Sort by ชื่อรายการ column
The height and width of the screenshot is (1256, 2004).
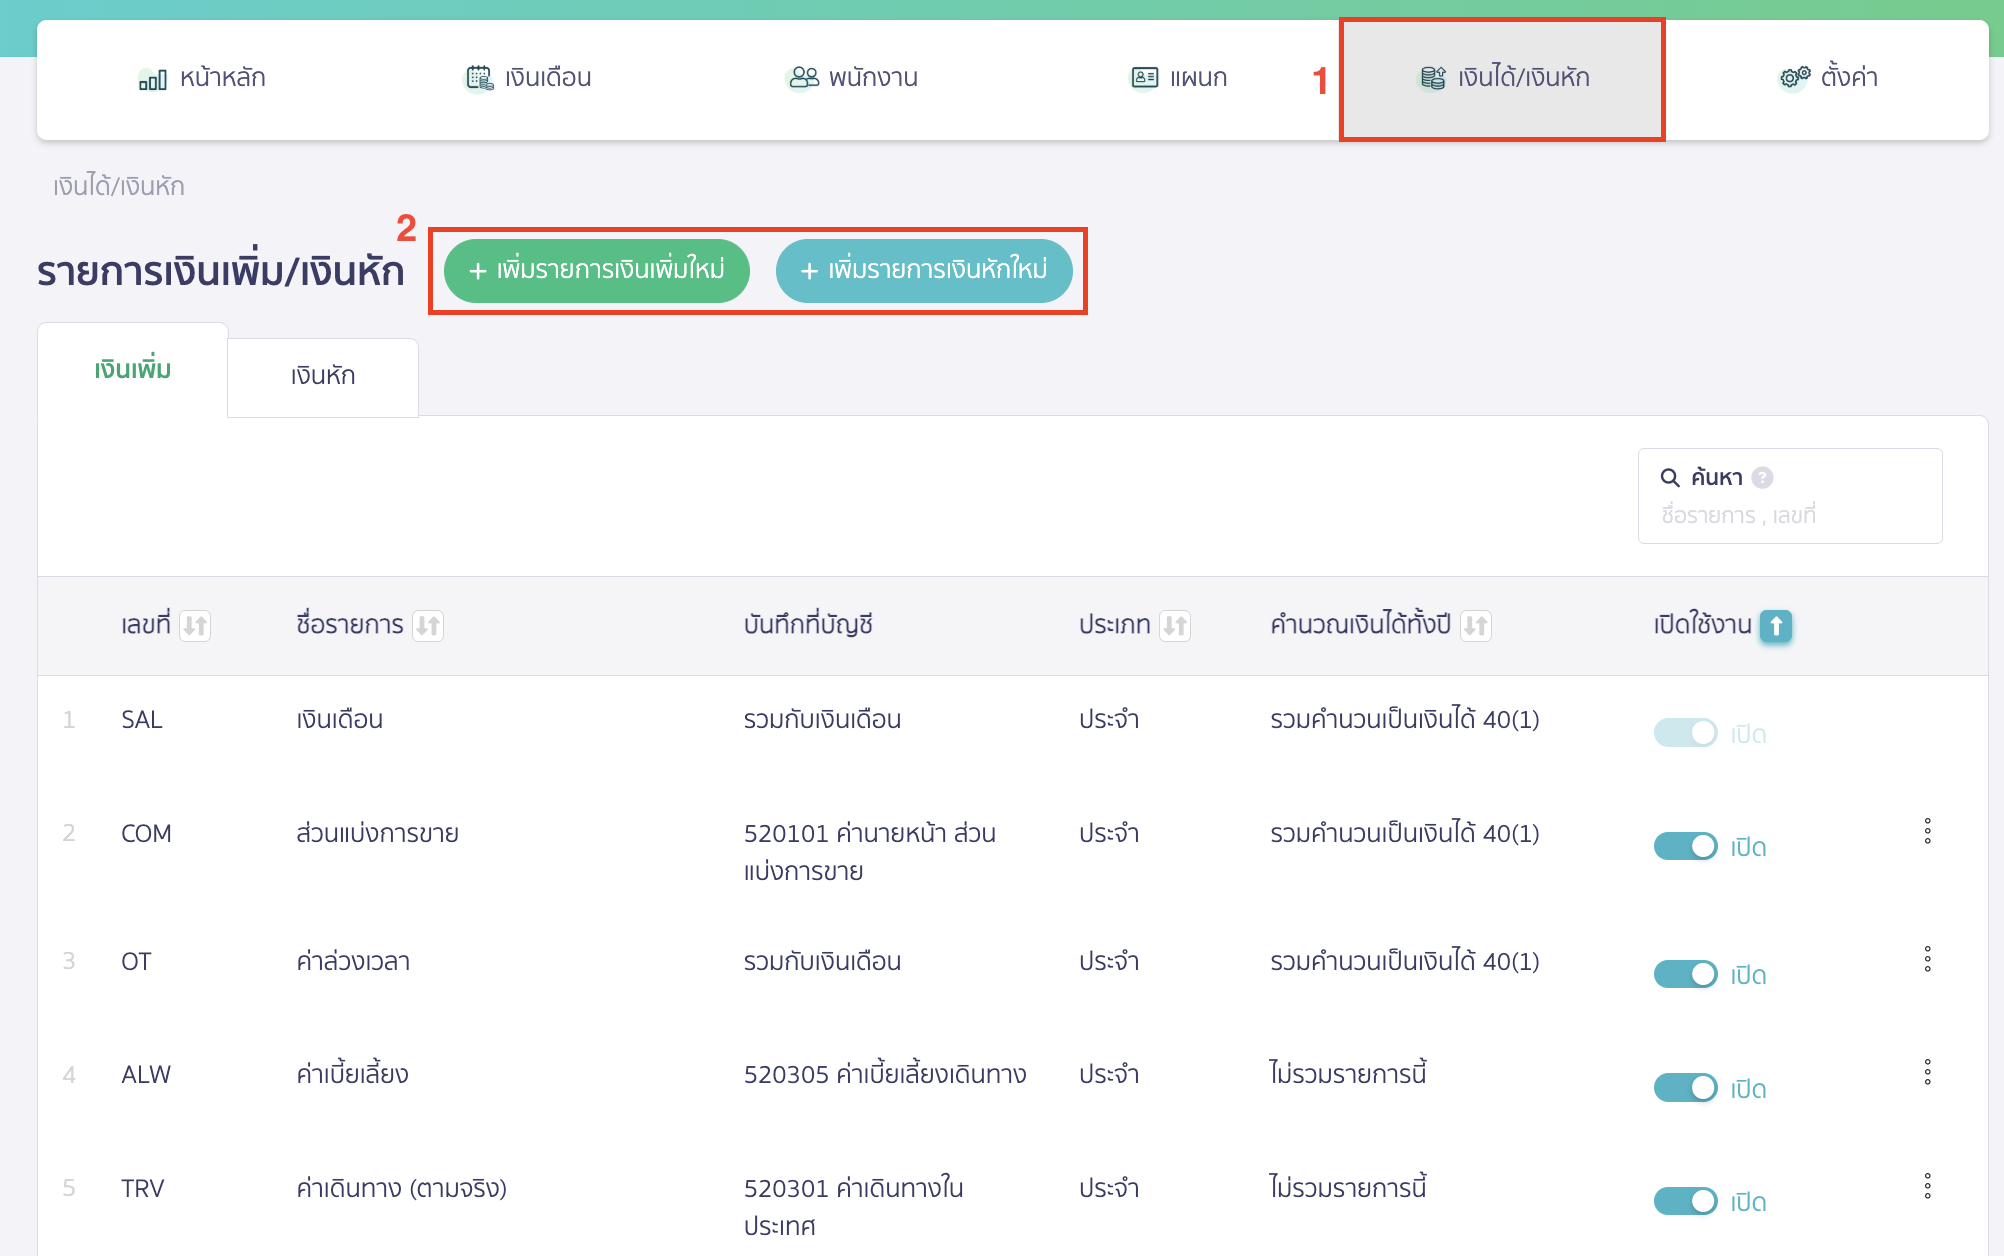(x=429, y=625)
